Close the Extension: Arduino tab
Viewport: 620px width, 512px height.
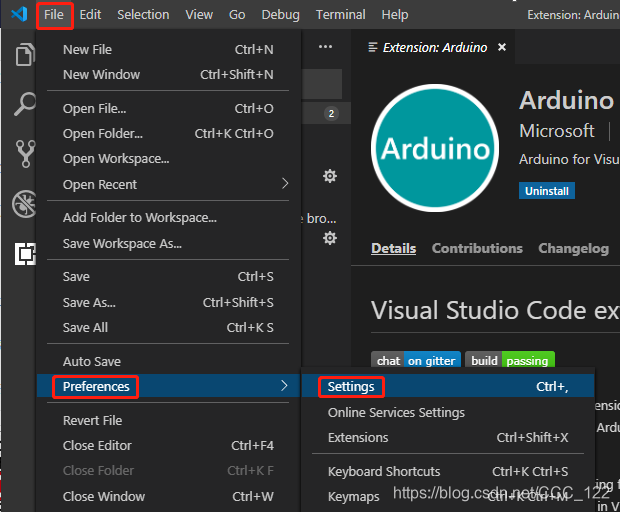pyautogui.click(x=502, y=47)
